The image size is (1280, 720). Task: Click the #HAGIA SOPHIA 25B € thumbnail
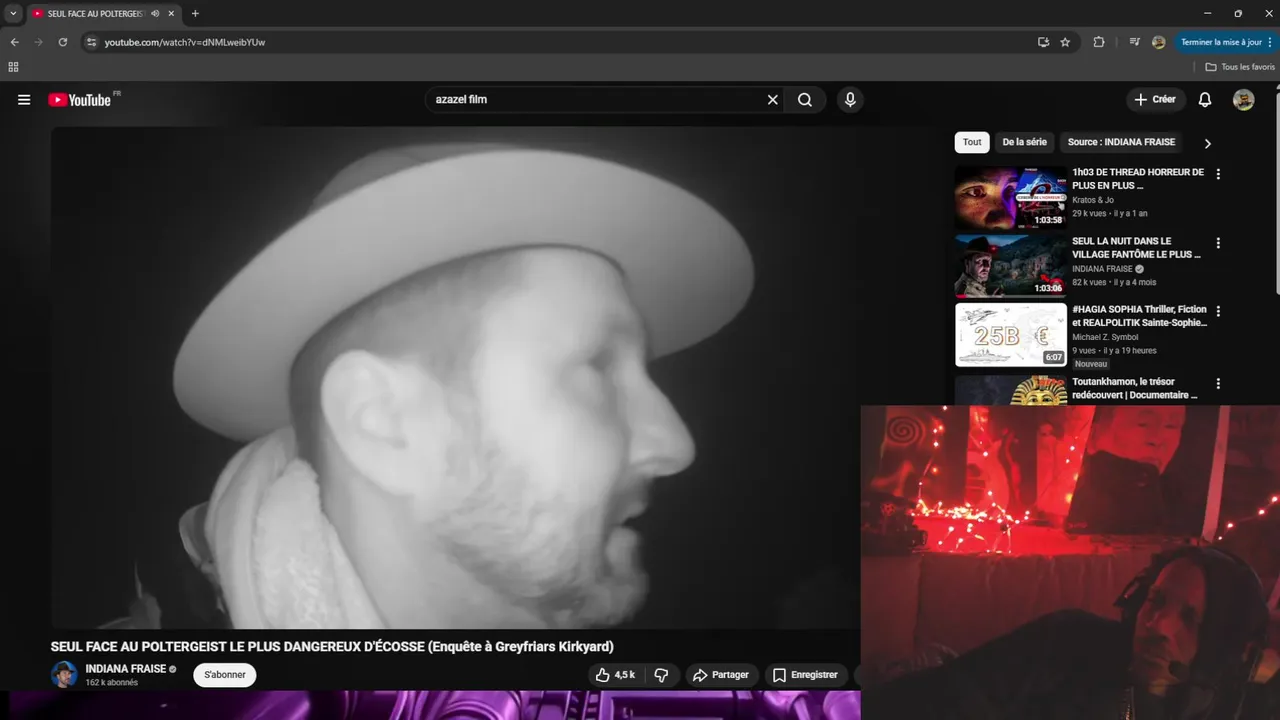[1011, 335]
